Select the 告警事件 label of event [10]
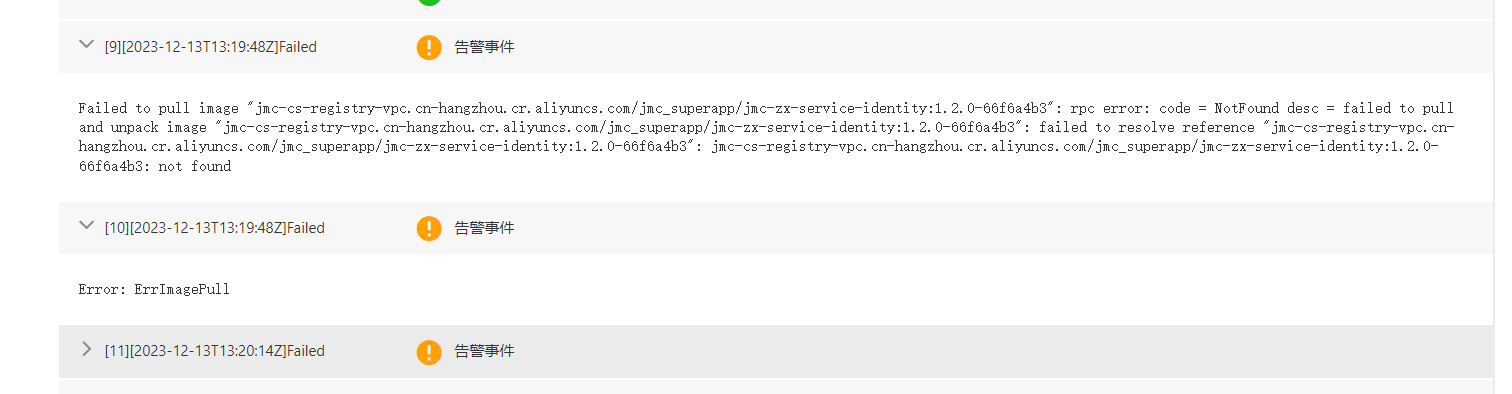Screen dimensions: 1512x394 tap(484, 227)
